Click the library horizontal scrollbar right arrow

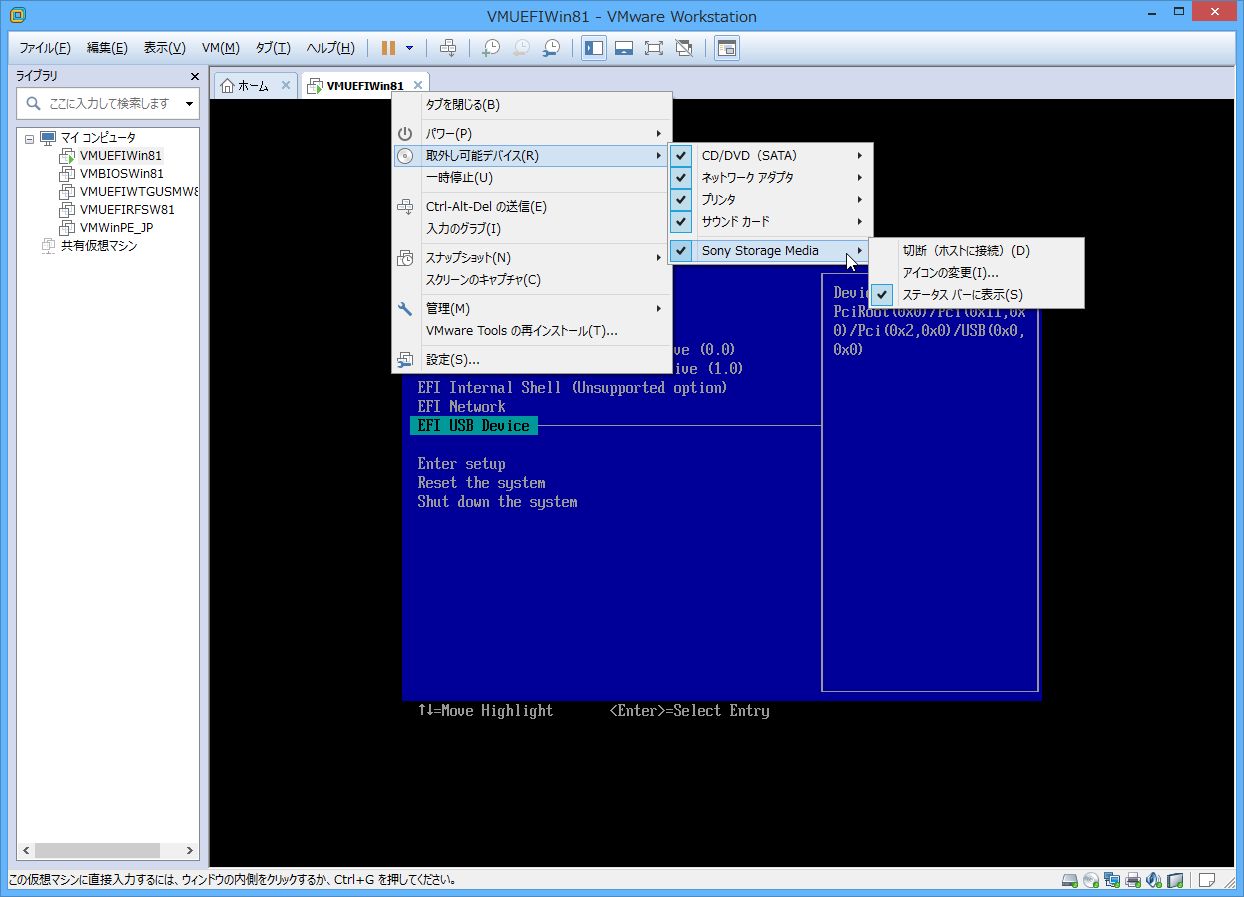pos(190,851)
